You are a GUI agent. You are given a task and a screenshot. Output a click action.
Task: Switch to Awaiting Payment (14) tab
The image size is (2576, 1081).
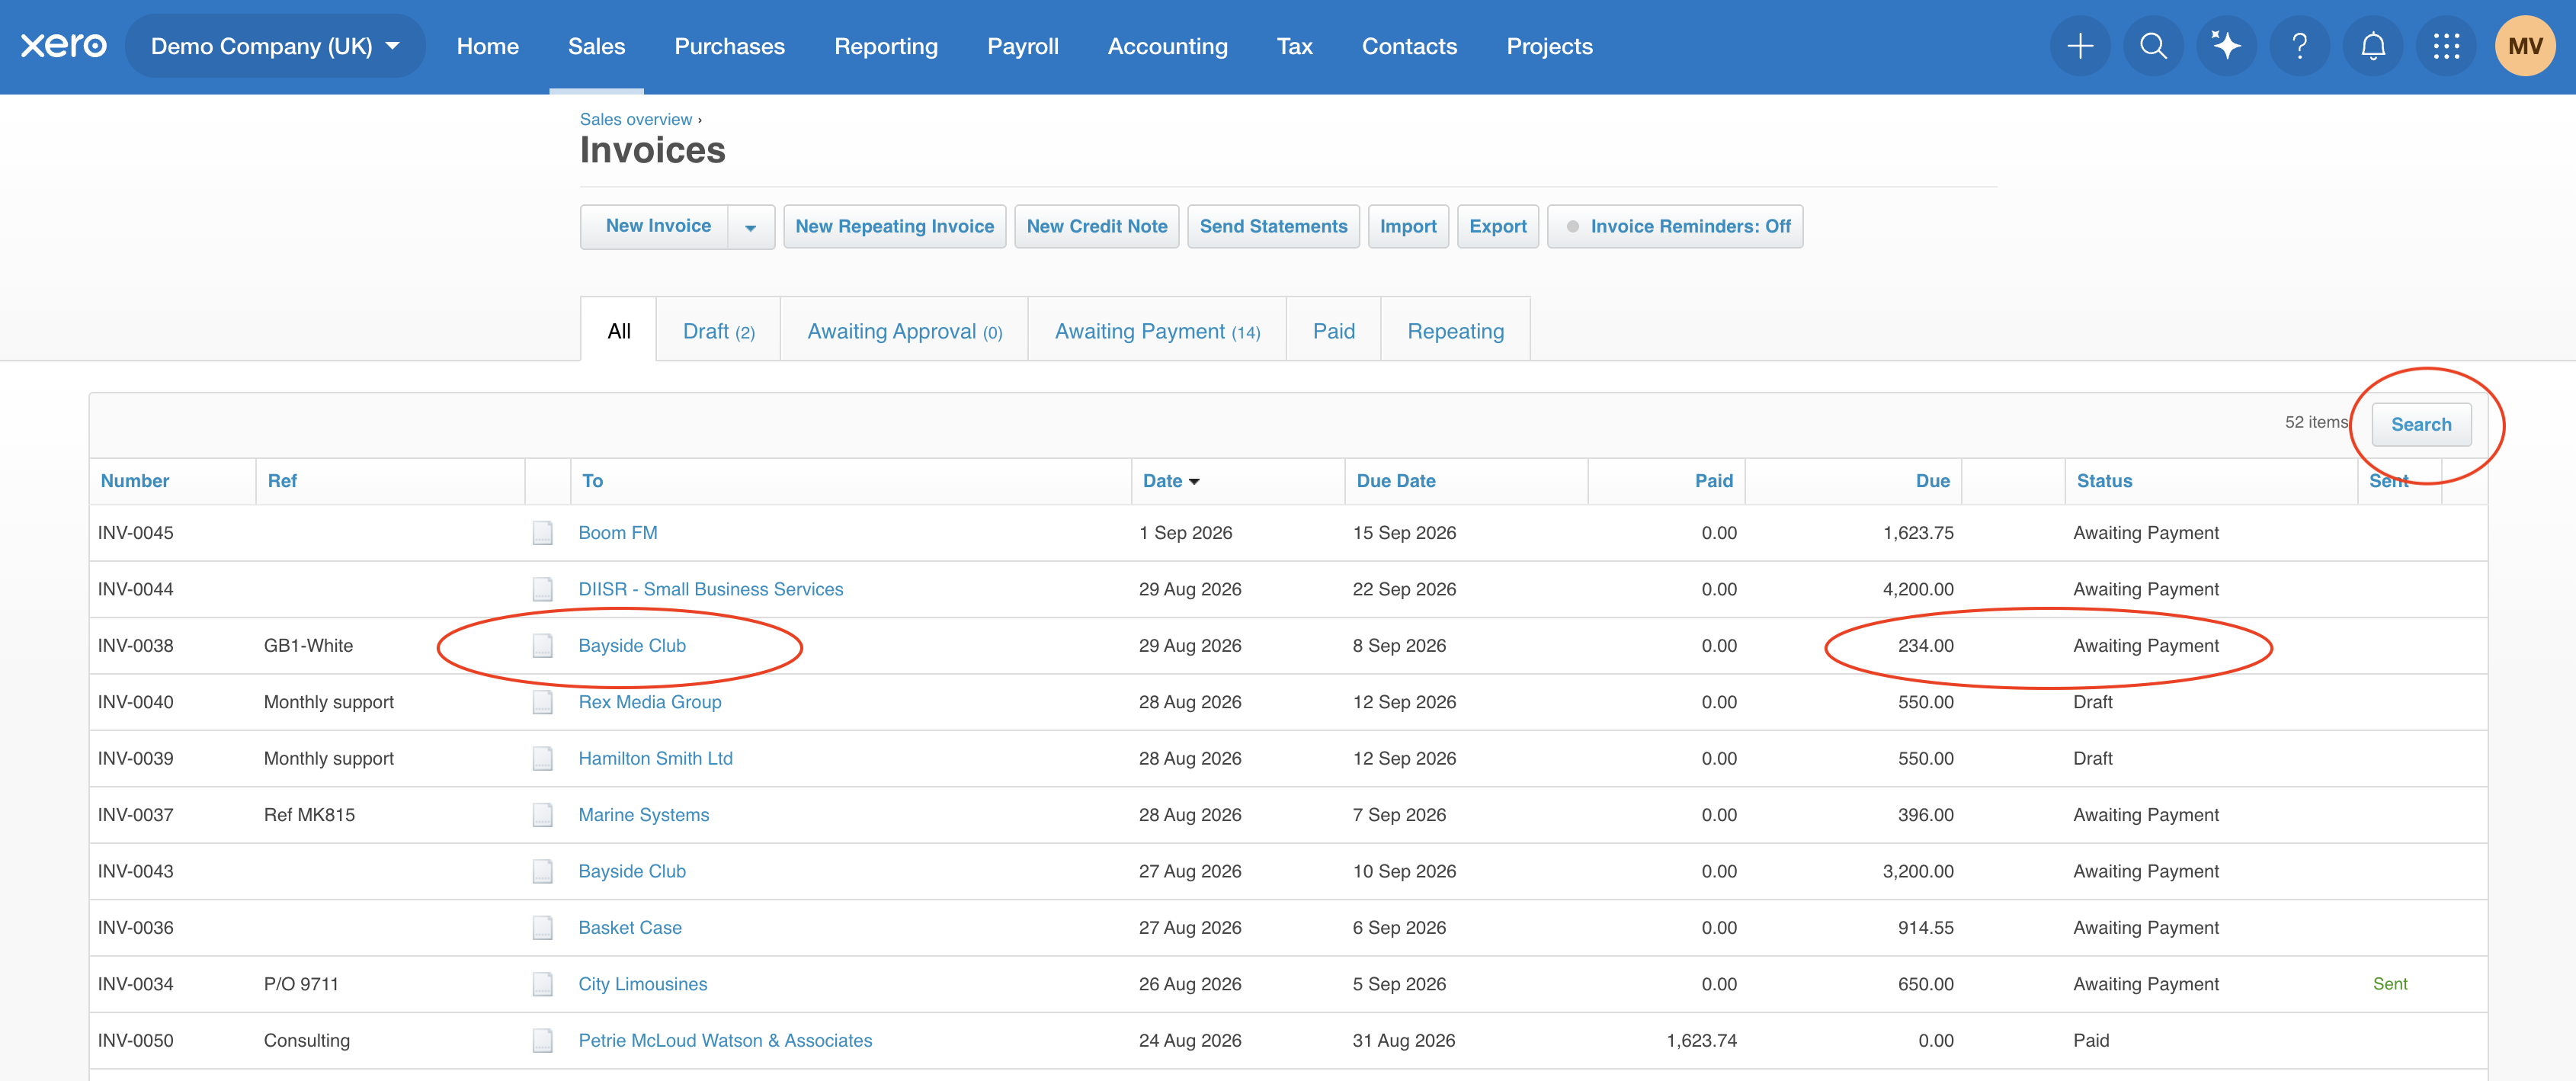pyautogui.click(x=1157, y=331)
